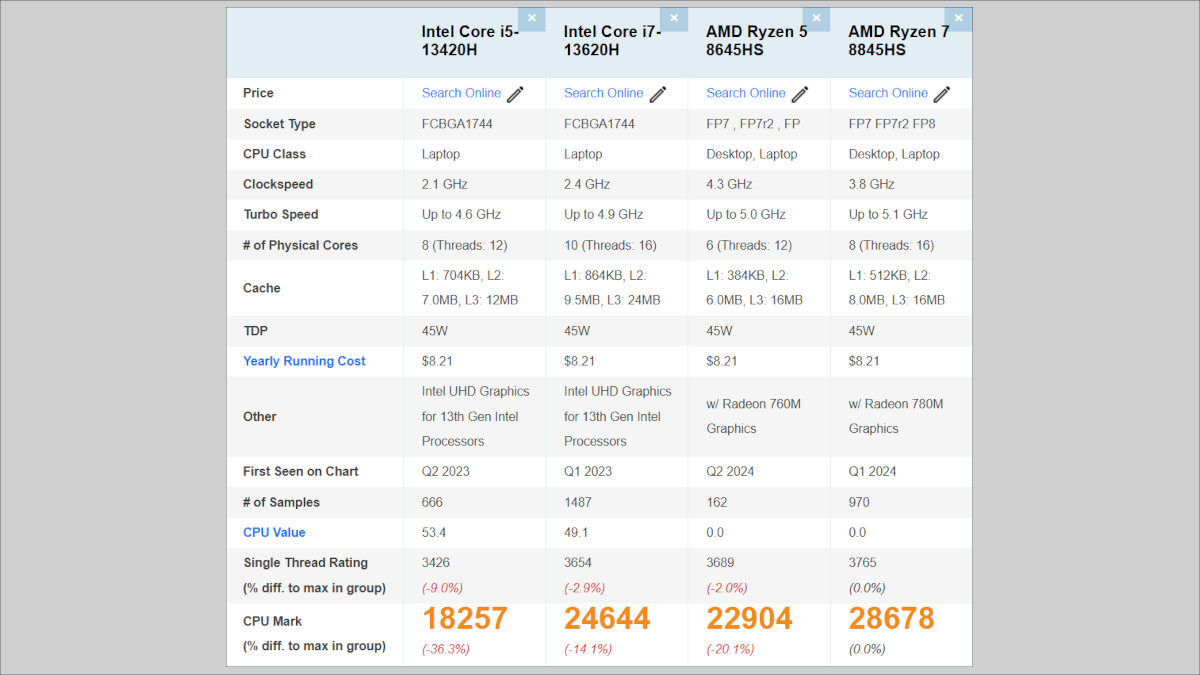The image size is (1200, 675).
Task: Remove AMD Ryzen 7 8845HS column
Action: pyautogui.click(x=959, y=18)
